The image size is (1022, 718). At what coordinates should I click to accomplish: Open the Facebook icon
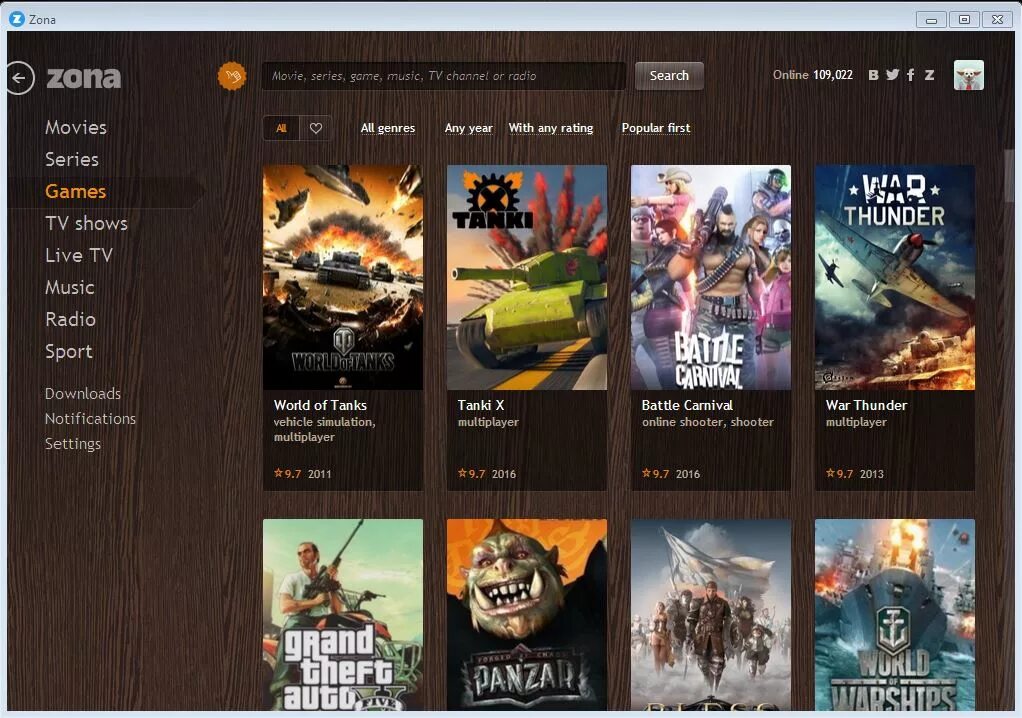911,75
